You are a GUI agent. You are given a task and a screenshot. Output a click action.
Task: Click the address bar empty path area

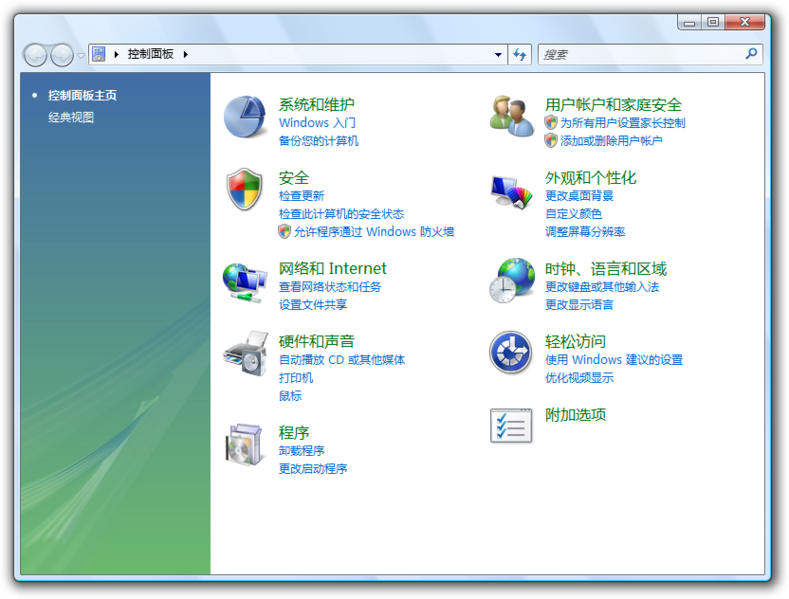pos(340,54)
